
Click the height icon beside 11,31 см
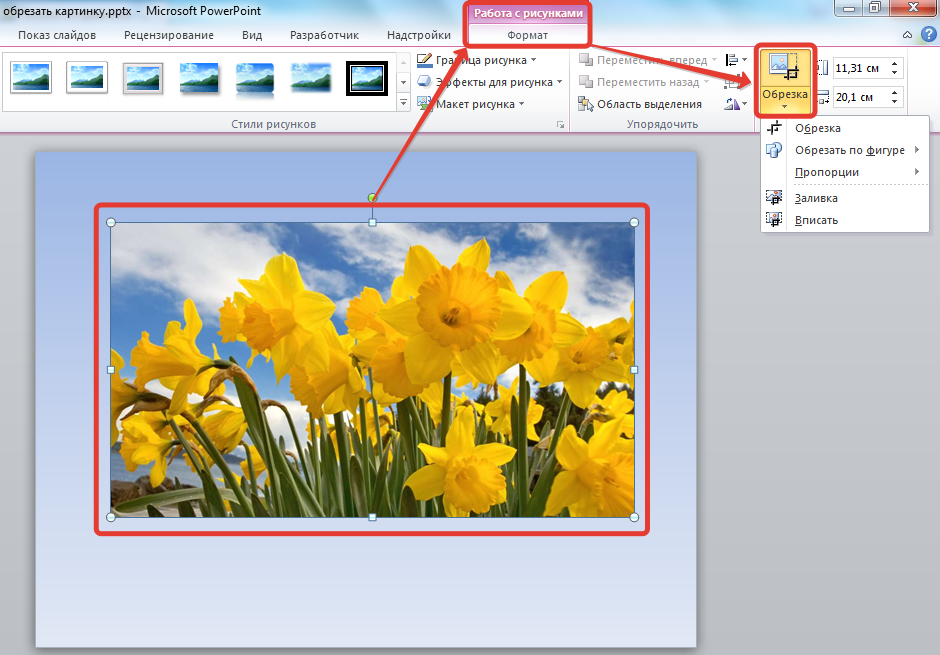[824, 68]
